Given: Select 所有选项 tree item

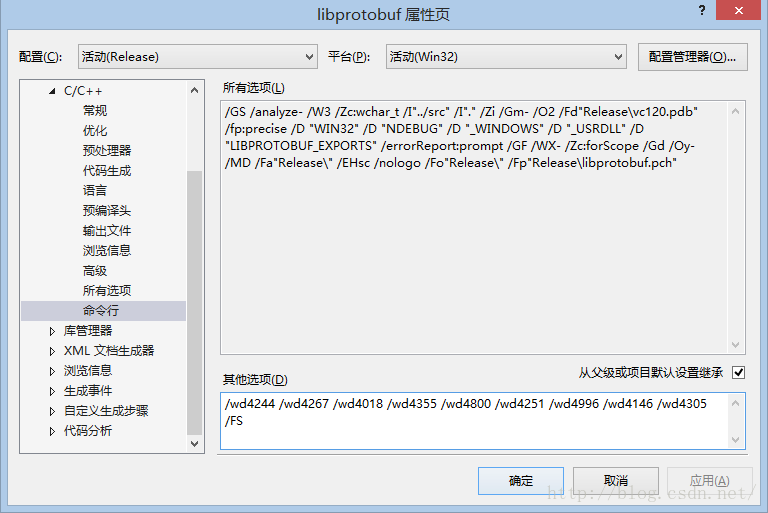Looking at the screenshot, I should pyautogui.click(x=107, y=291).
